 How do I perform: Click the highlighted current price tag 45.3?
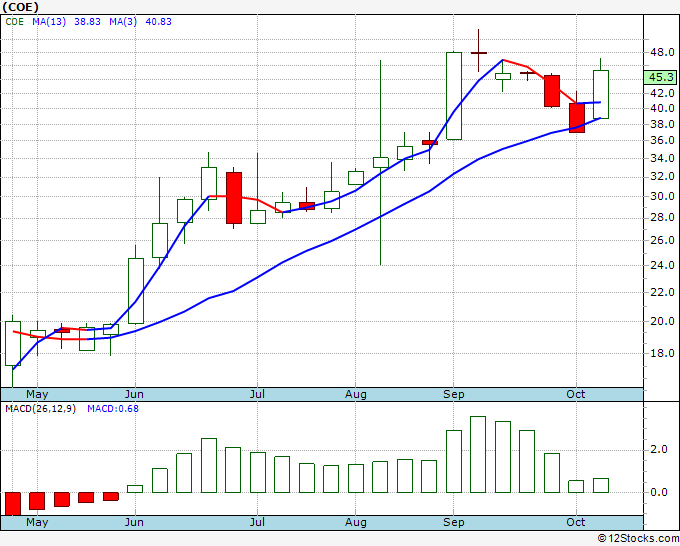pyautogui.click(x=660, y=78)
